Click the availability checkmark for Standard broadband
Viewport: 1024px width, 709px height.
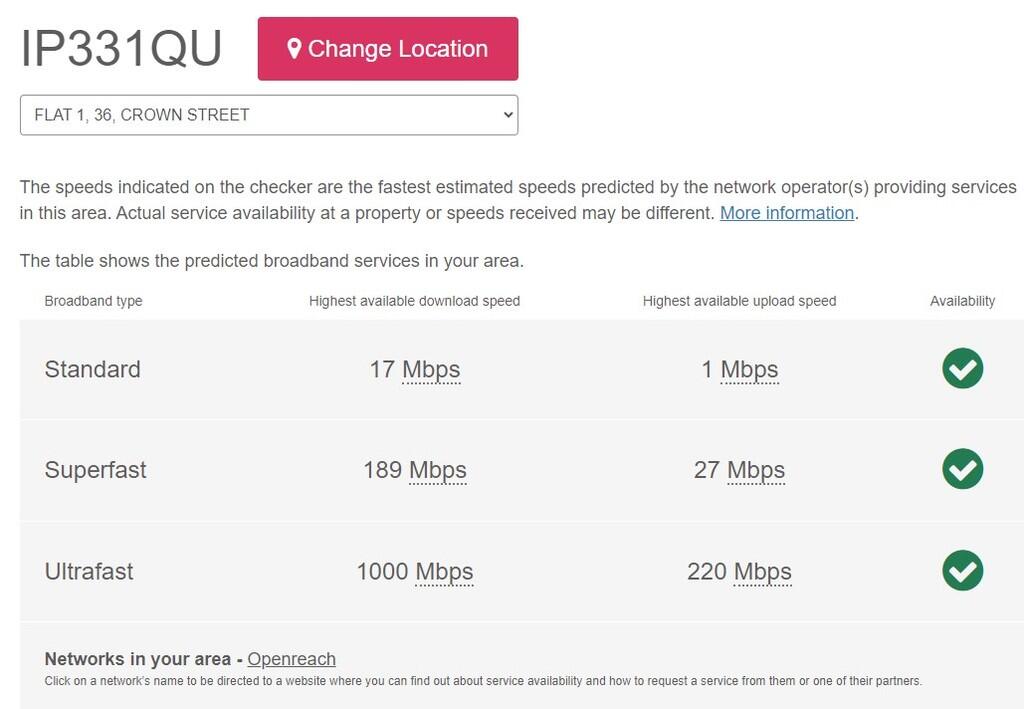coord(962,369)
